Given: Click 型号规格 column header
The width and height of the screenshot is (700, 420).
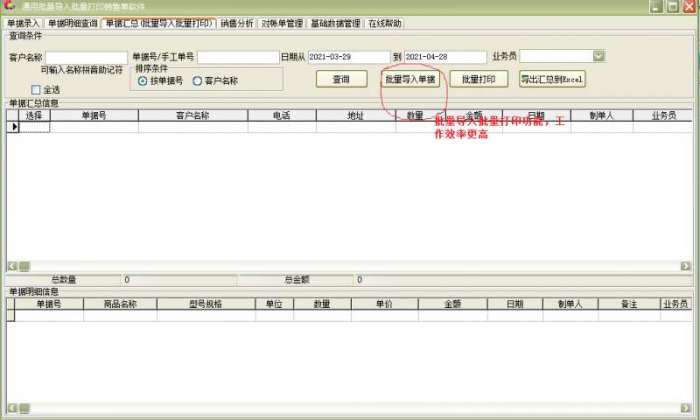Looking at the screenshot, I should click(206, 304).
